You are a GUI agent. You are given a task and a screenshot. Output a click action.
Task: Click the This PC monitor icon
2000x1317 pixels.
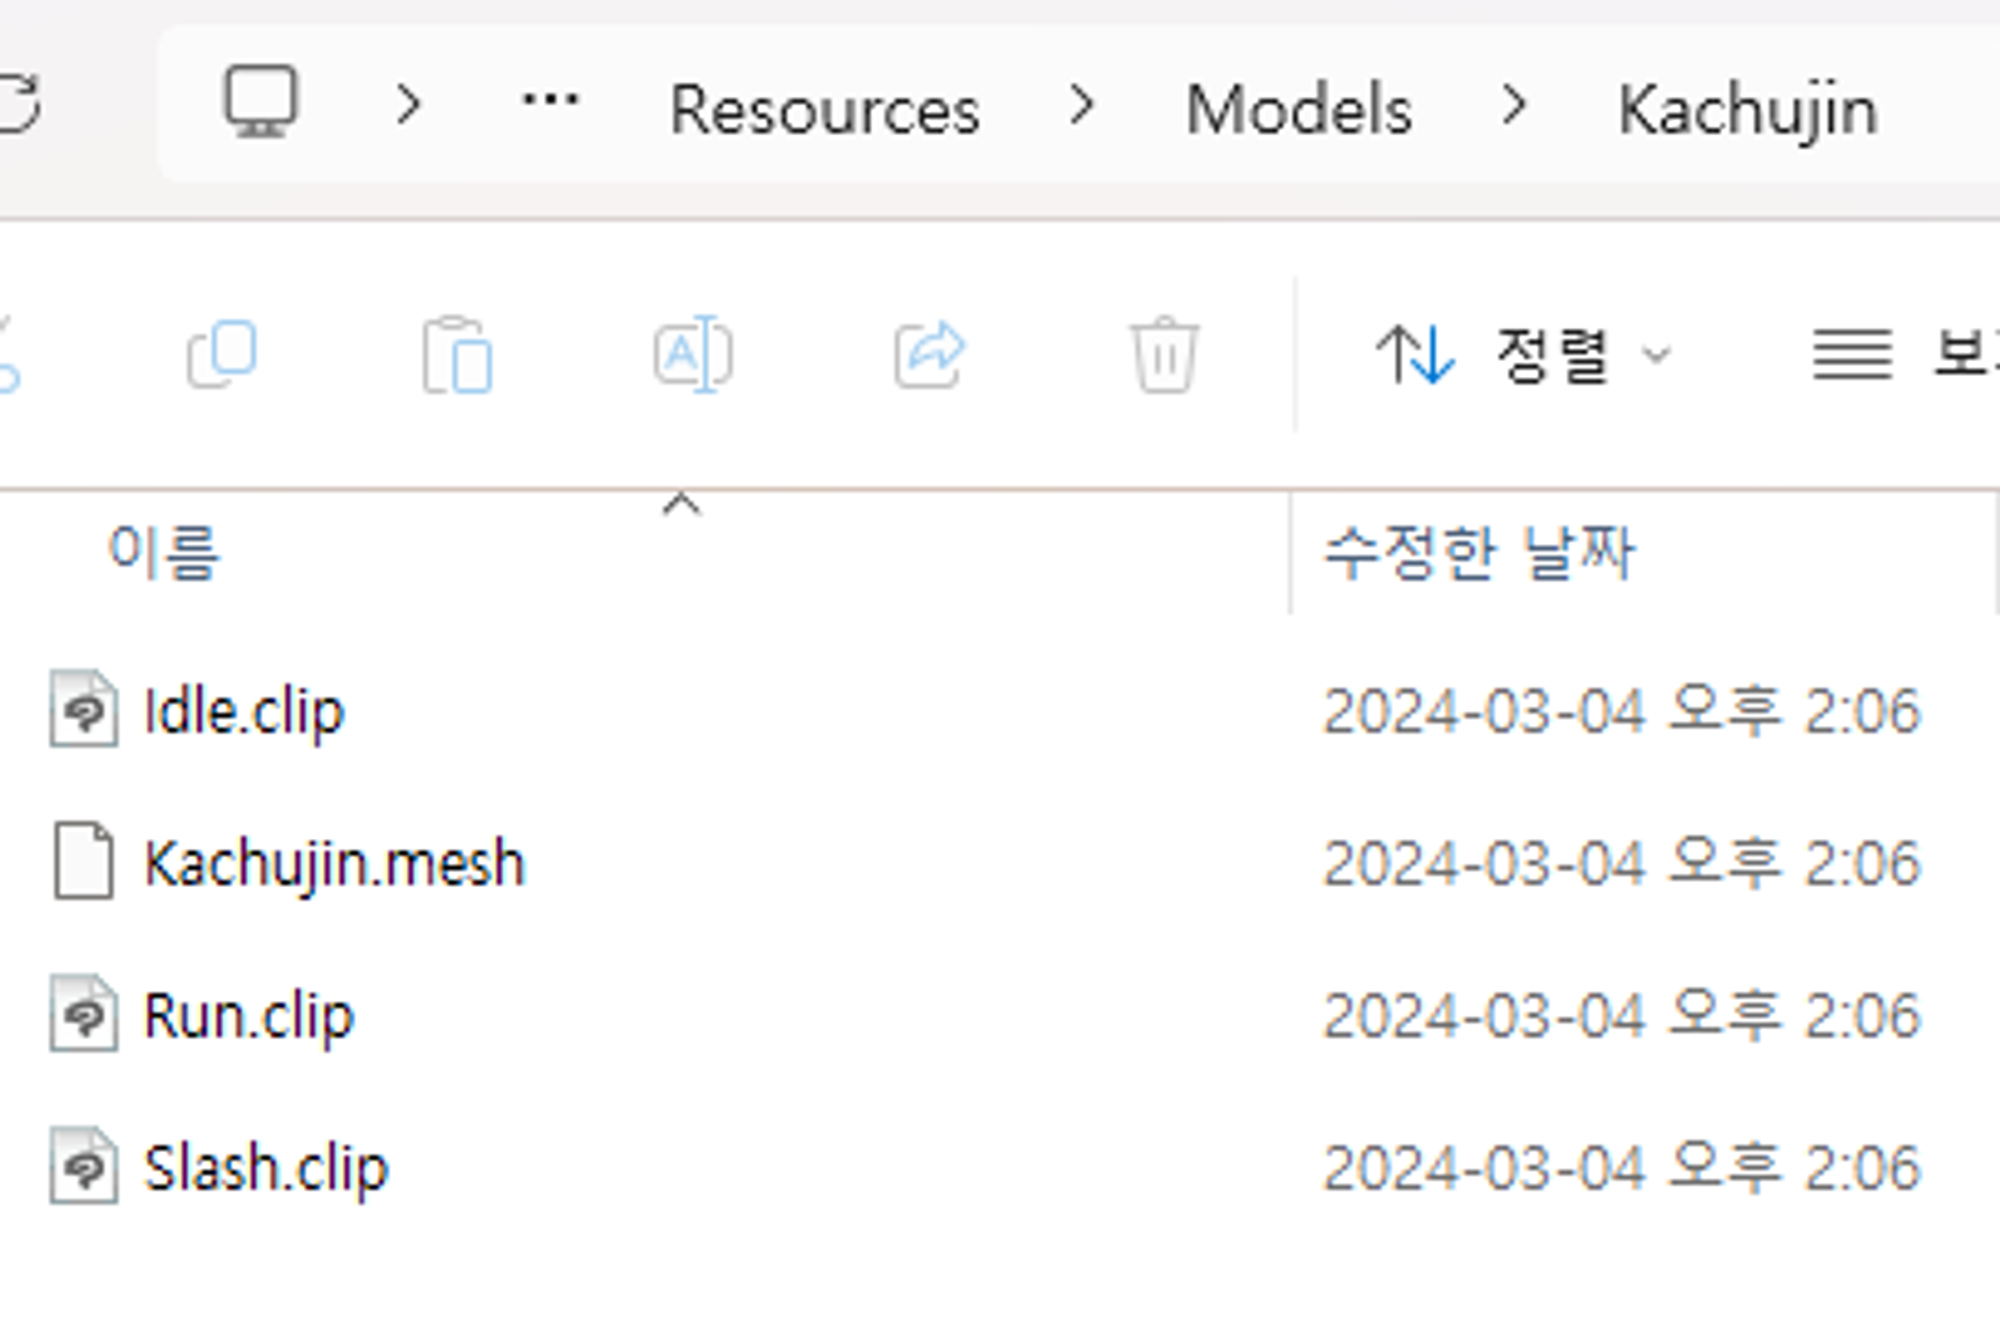(x=260, y=102)
